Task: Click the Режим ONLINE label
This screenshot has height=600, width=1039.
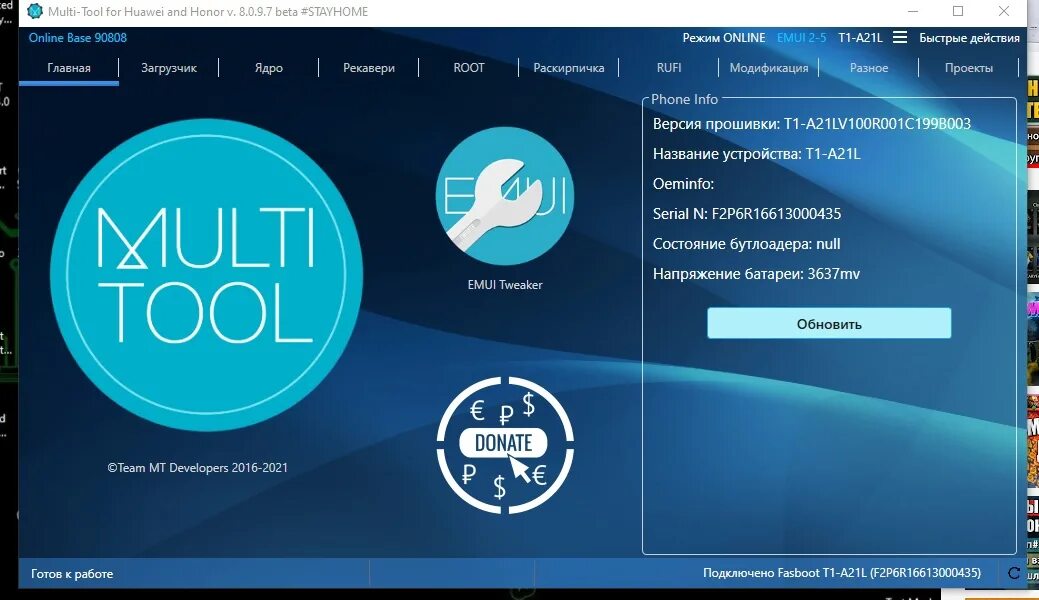Action: (724, 38)
